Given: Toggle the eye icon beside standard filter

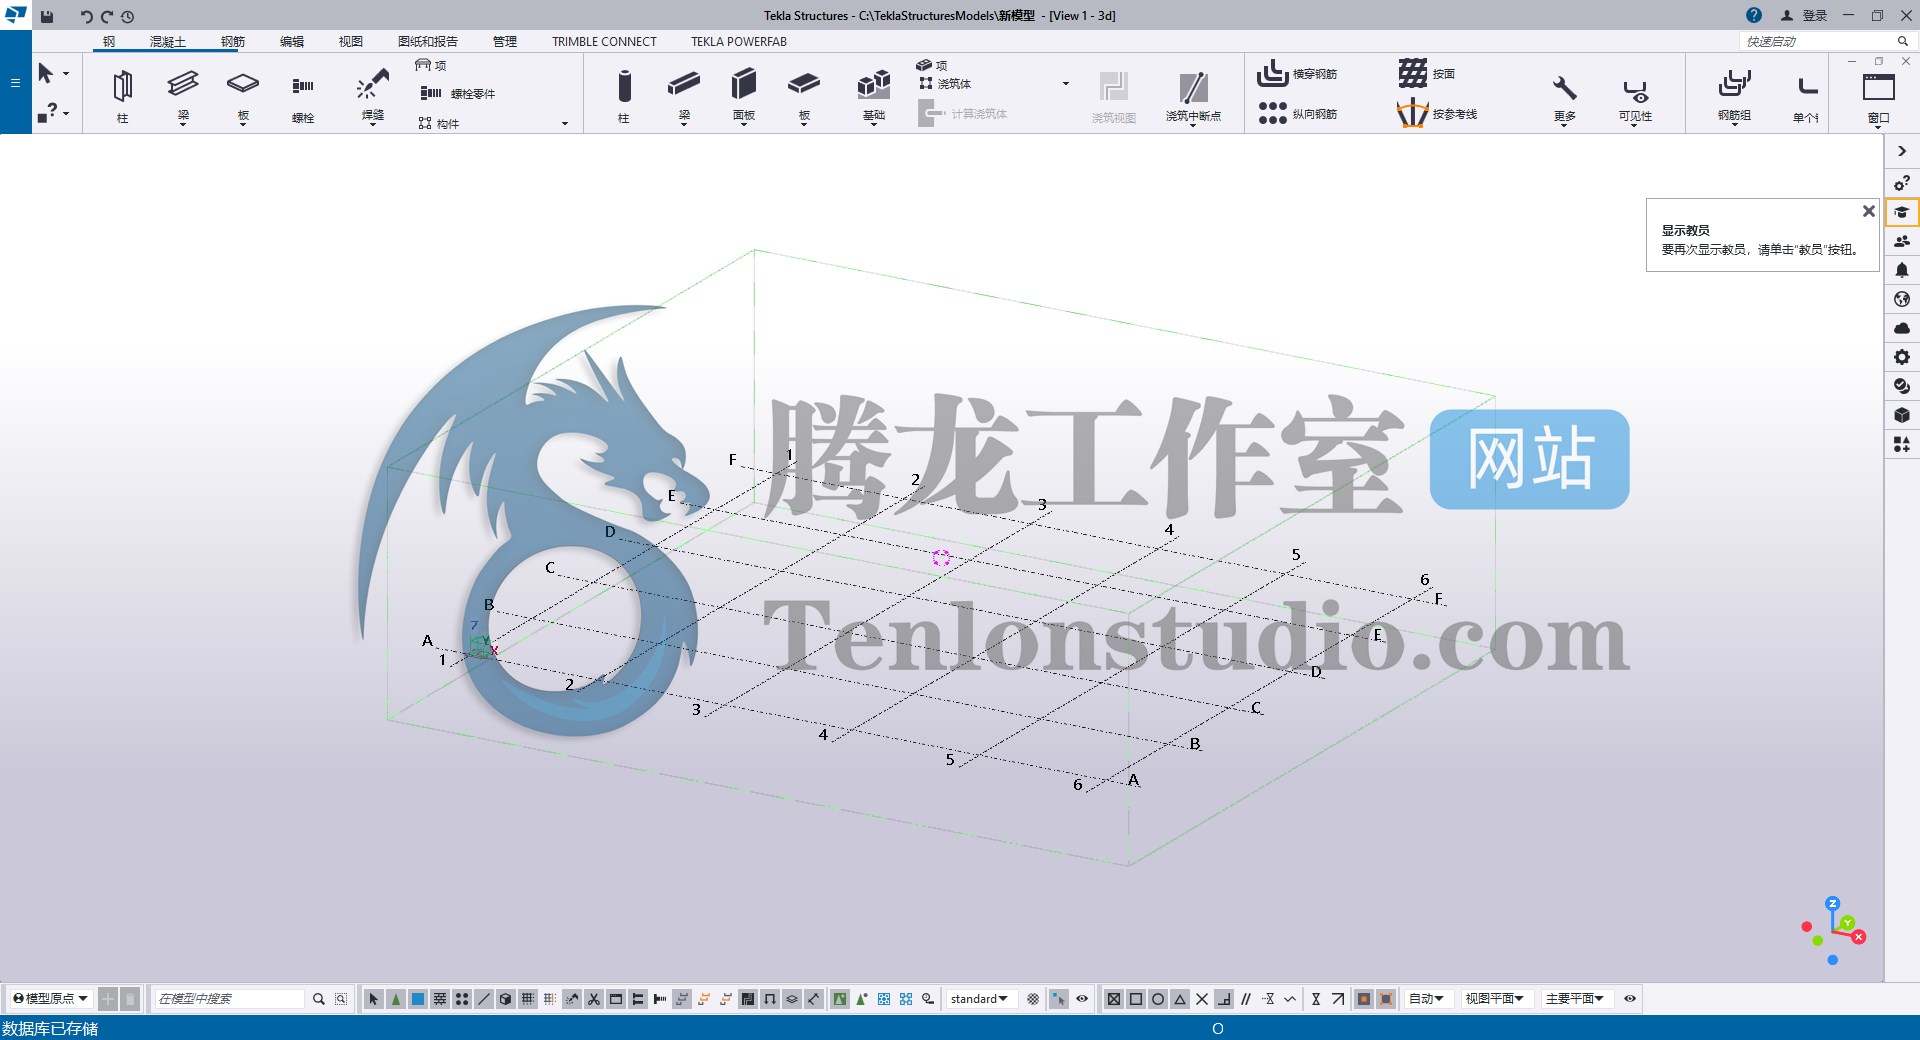Looking at the screenshot, I should tap(1082, 999).
